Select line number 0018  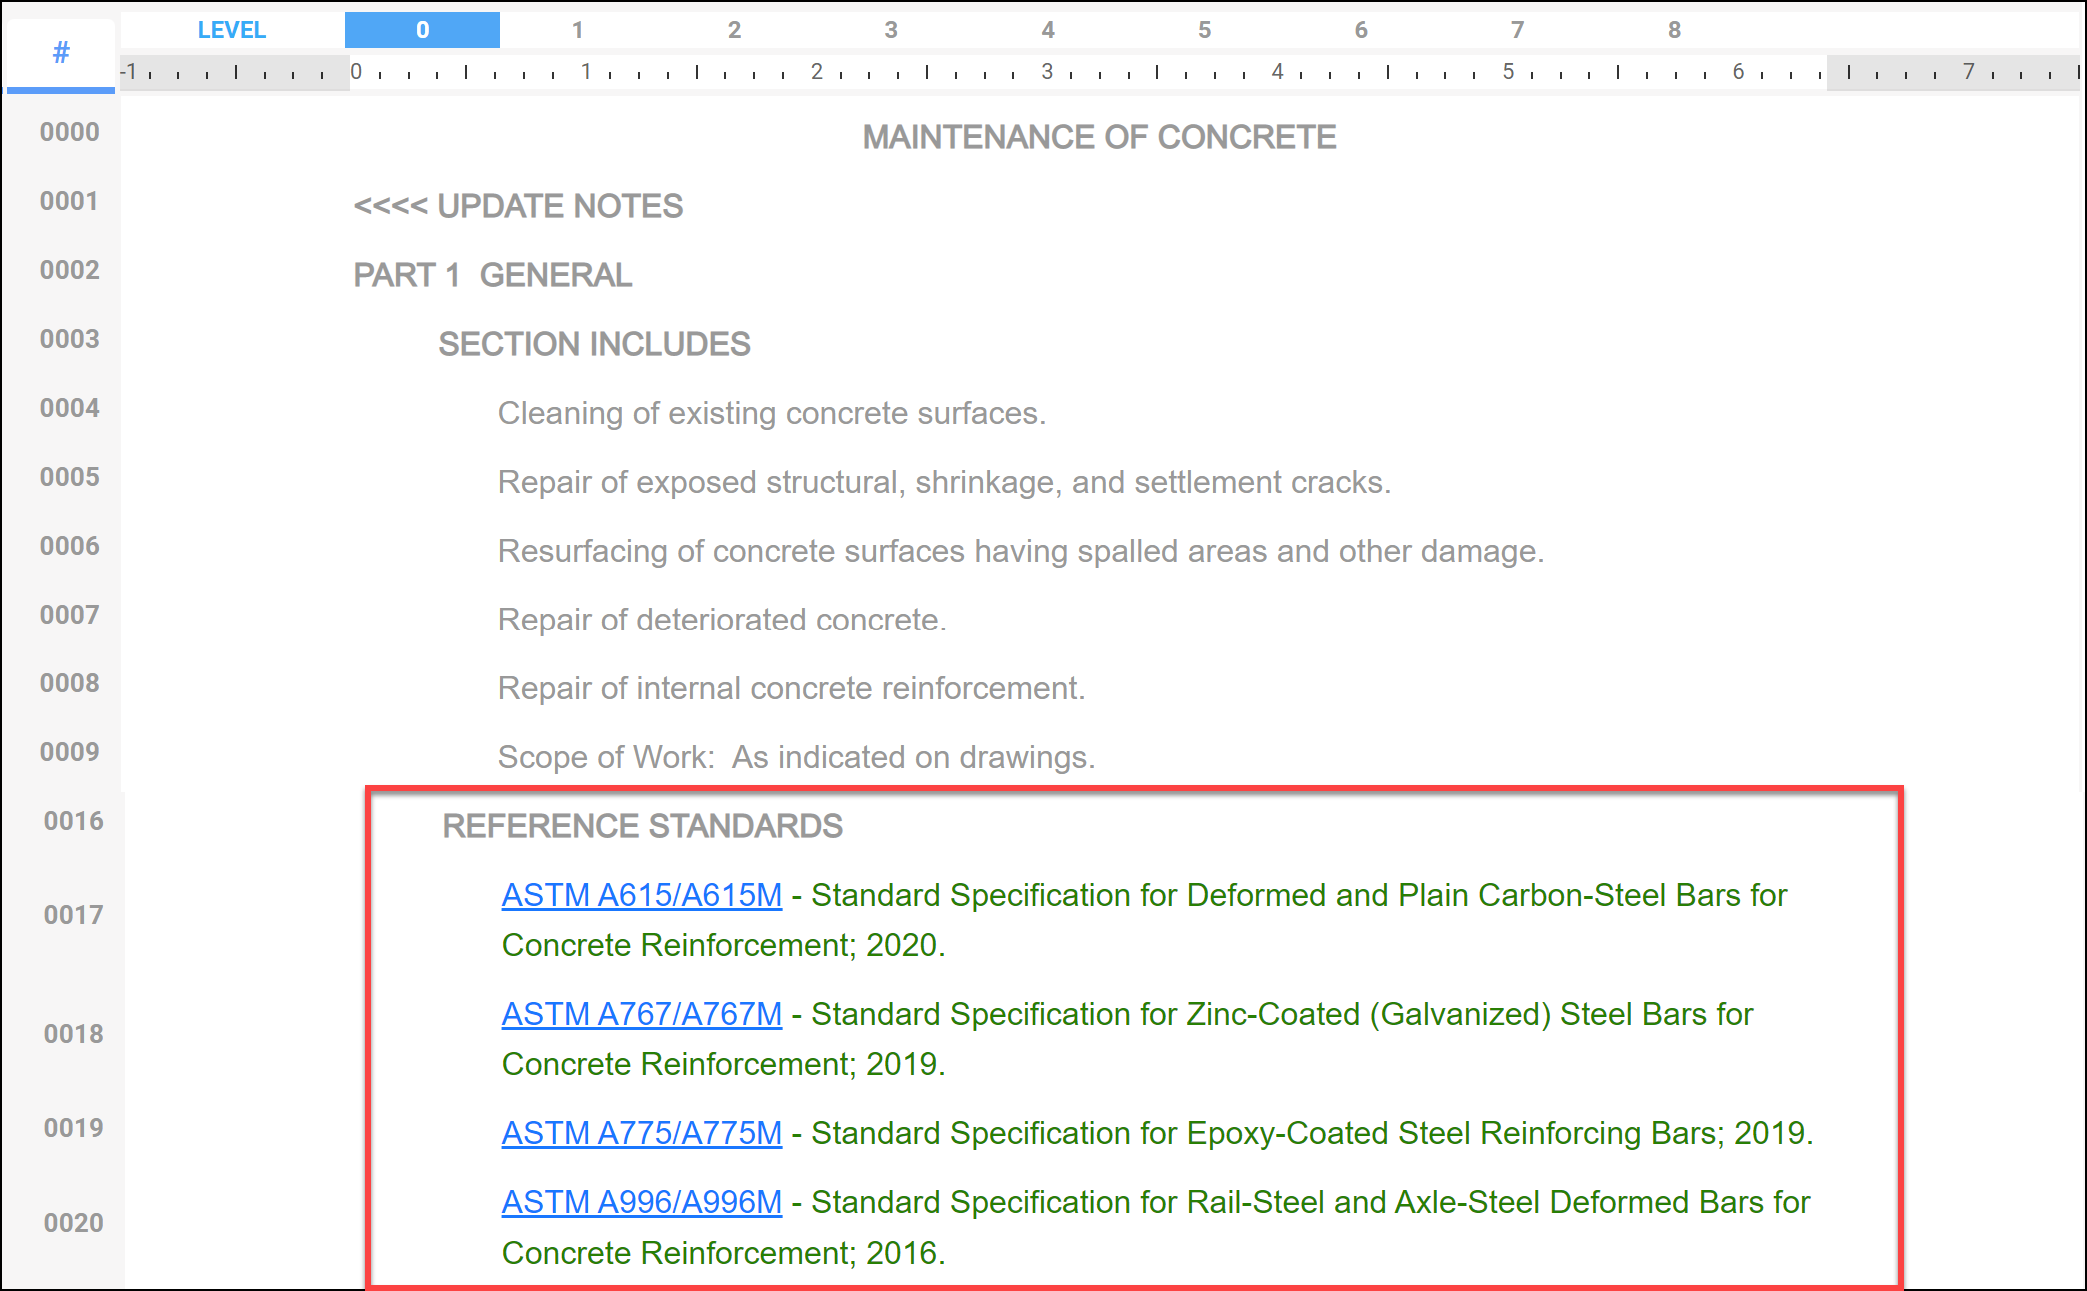pyautogui.click(x=73, y=1034)
